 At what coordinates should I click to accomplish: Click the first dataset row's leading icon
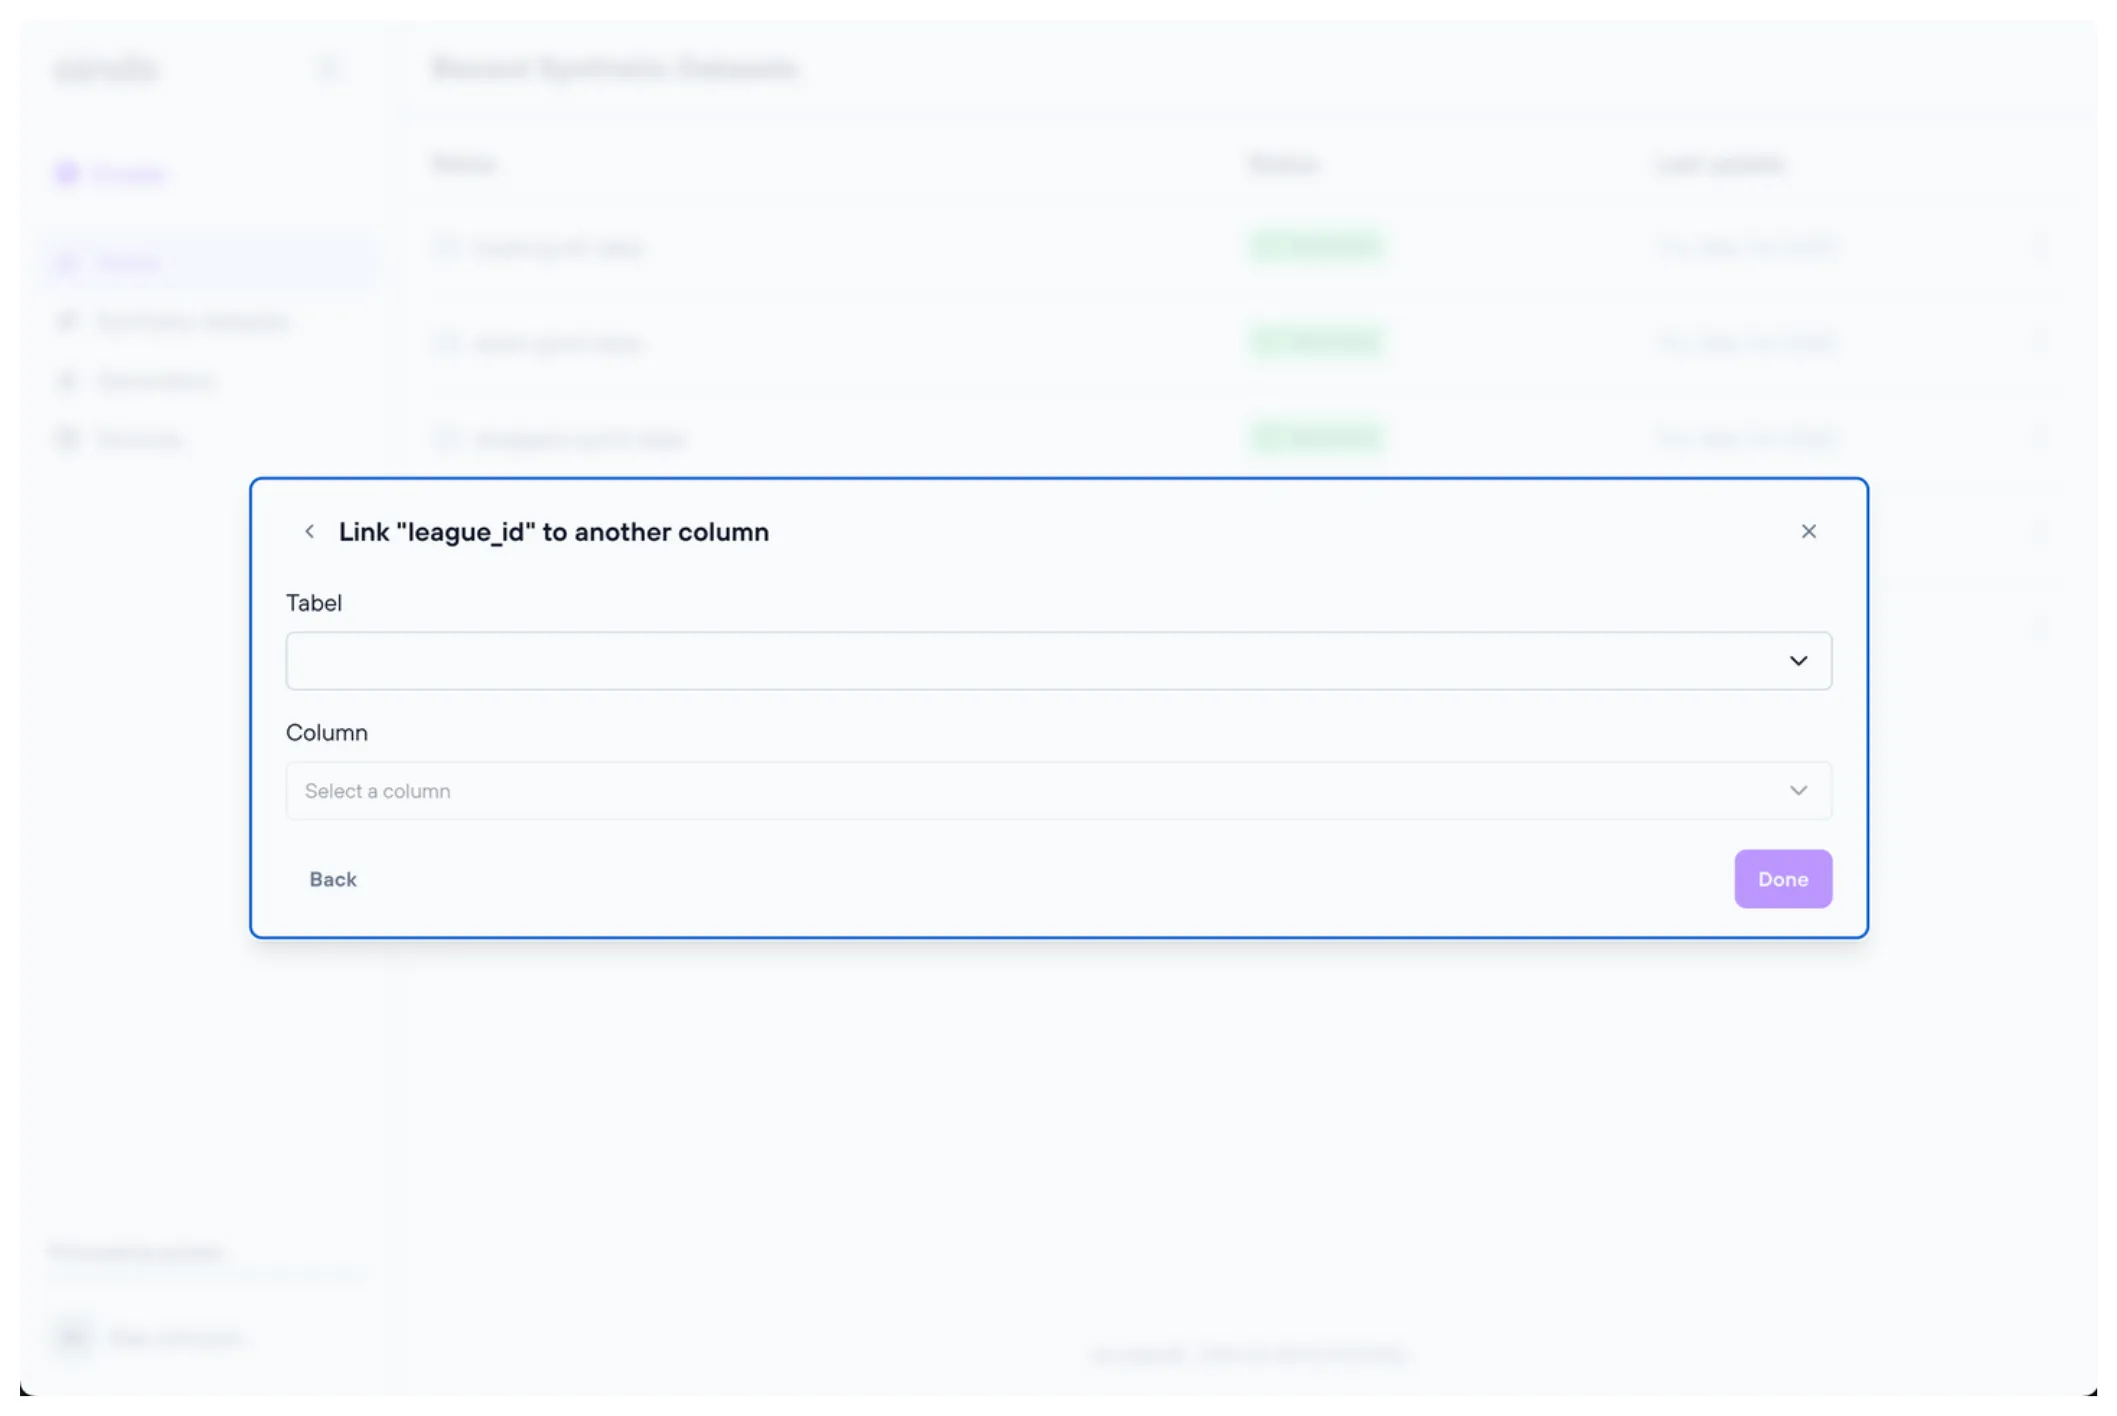coord(446,247)
